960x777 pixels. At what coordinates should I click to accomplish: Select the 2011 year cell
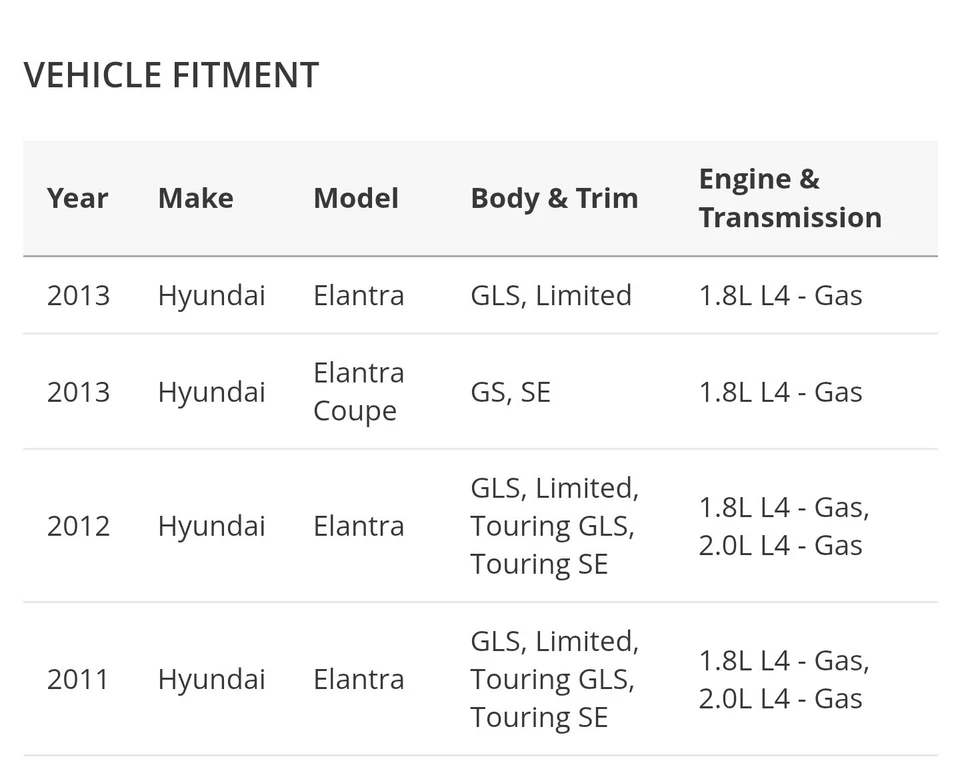[x=78, y=679]
